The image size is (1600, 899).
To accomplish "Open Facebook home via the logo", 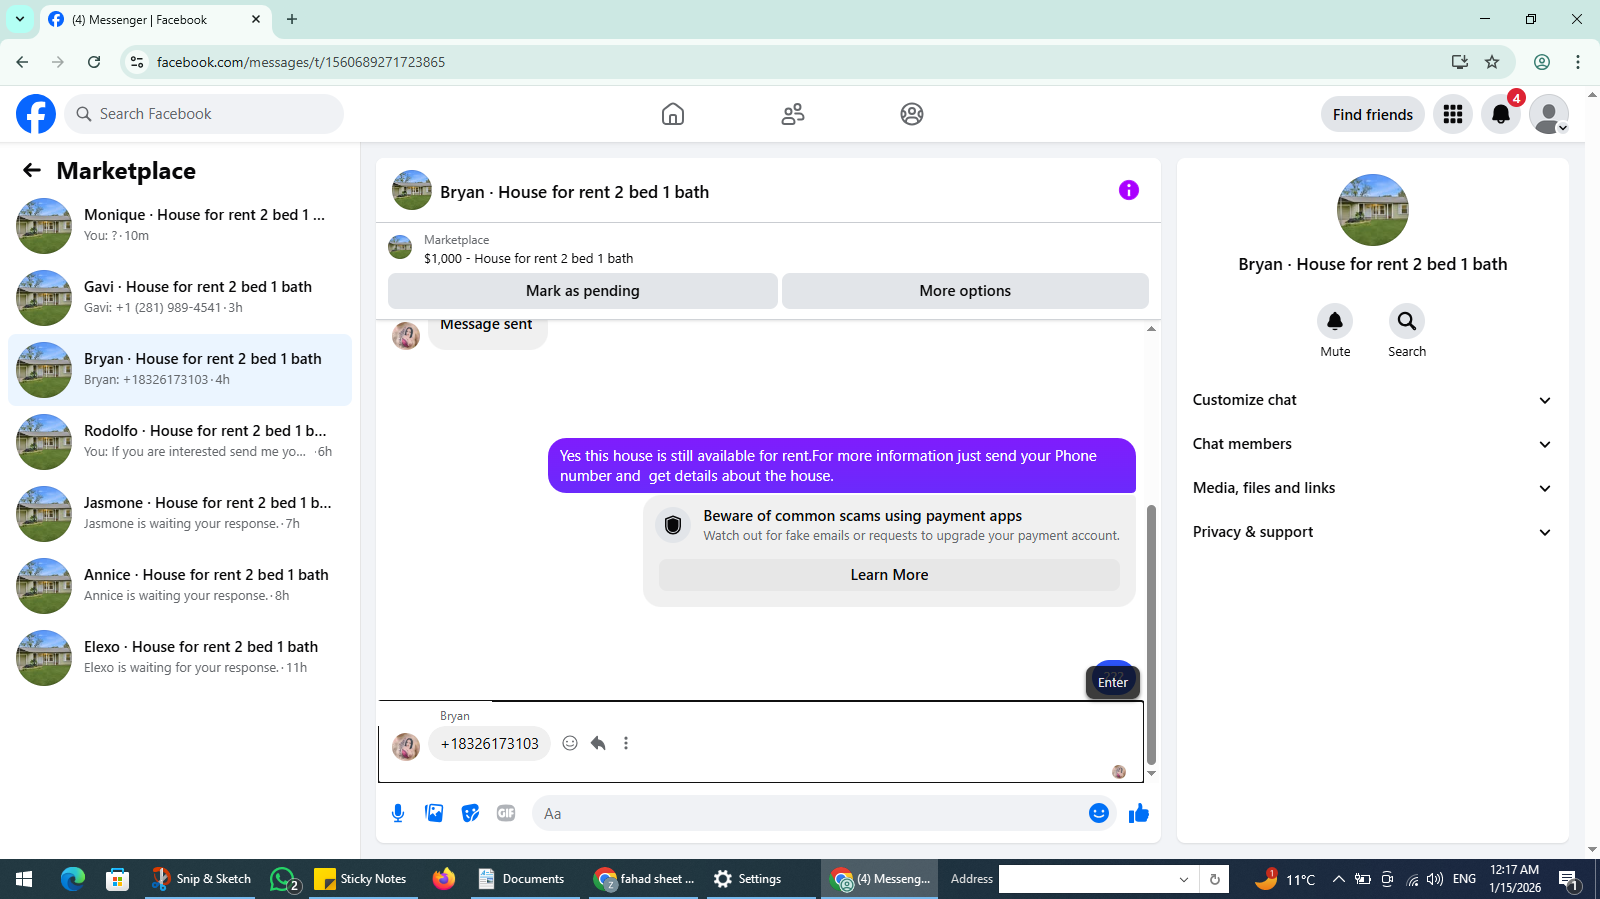I will point(36,114).
